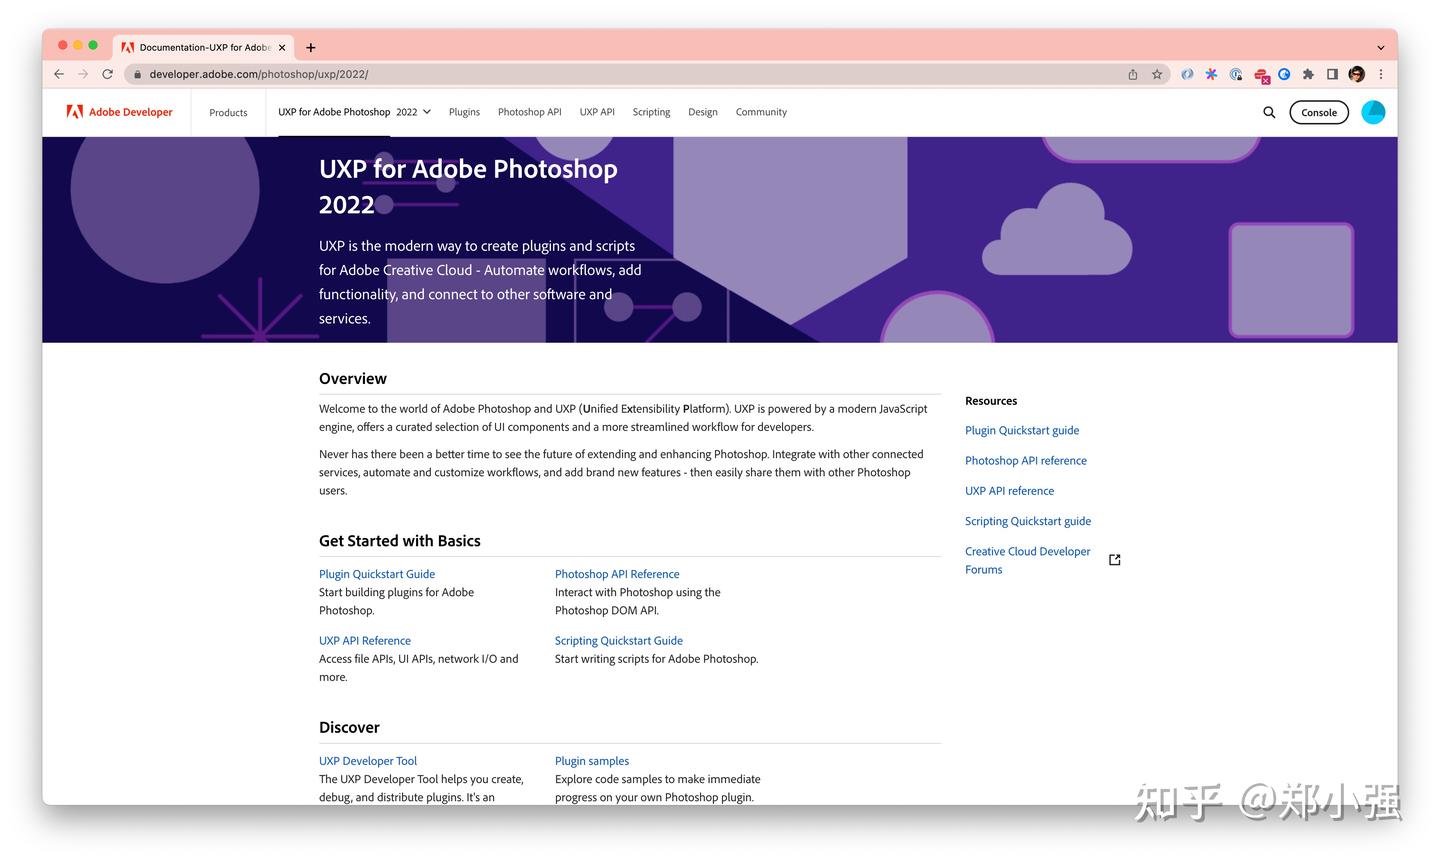This screenshot has width=1440, height=861.
Task: Click the external link icon beside Creative Cloud Developer Forums
Action: pos(1114,559)
